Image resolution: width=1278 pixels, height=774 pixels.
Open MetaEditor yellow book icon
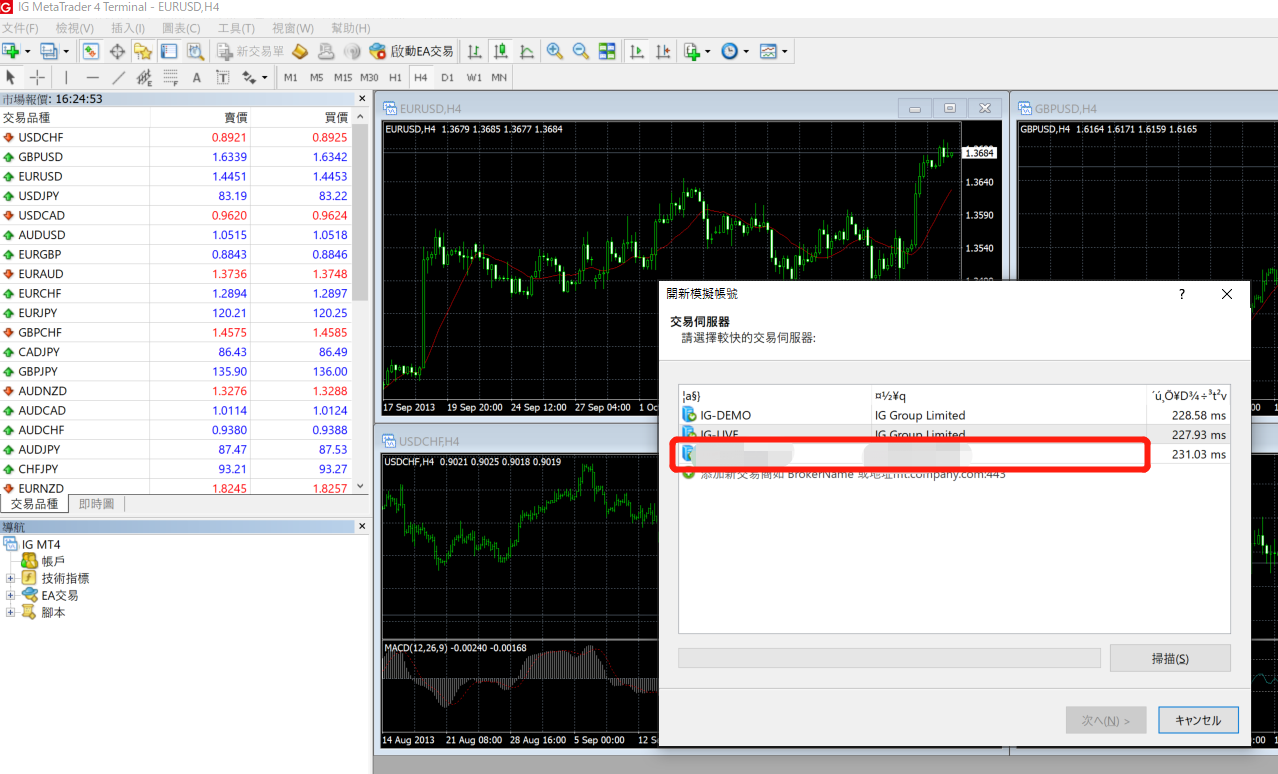pyautogui.click(x=300, y=51)
